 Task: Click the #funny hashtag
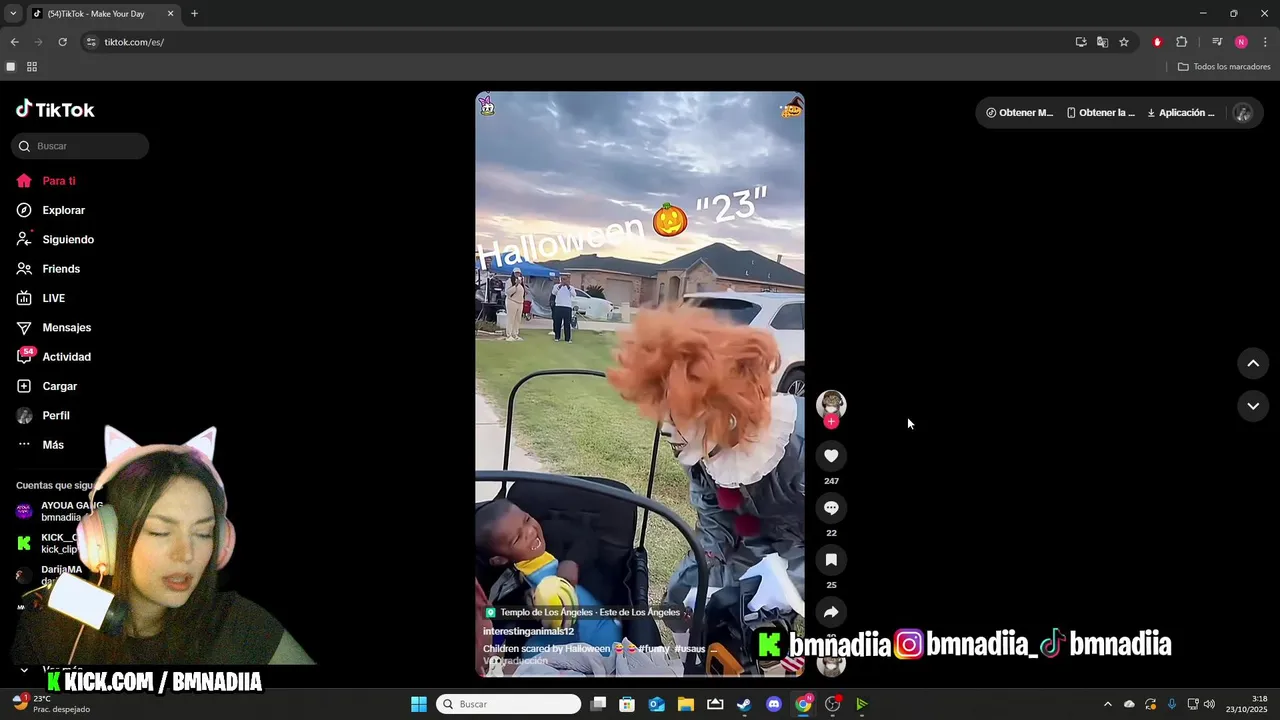[654, 649]
